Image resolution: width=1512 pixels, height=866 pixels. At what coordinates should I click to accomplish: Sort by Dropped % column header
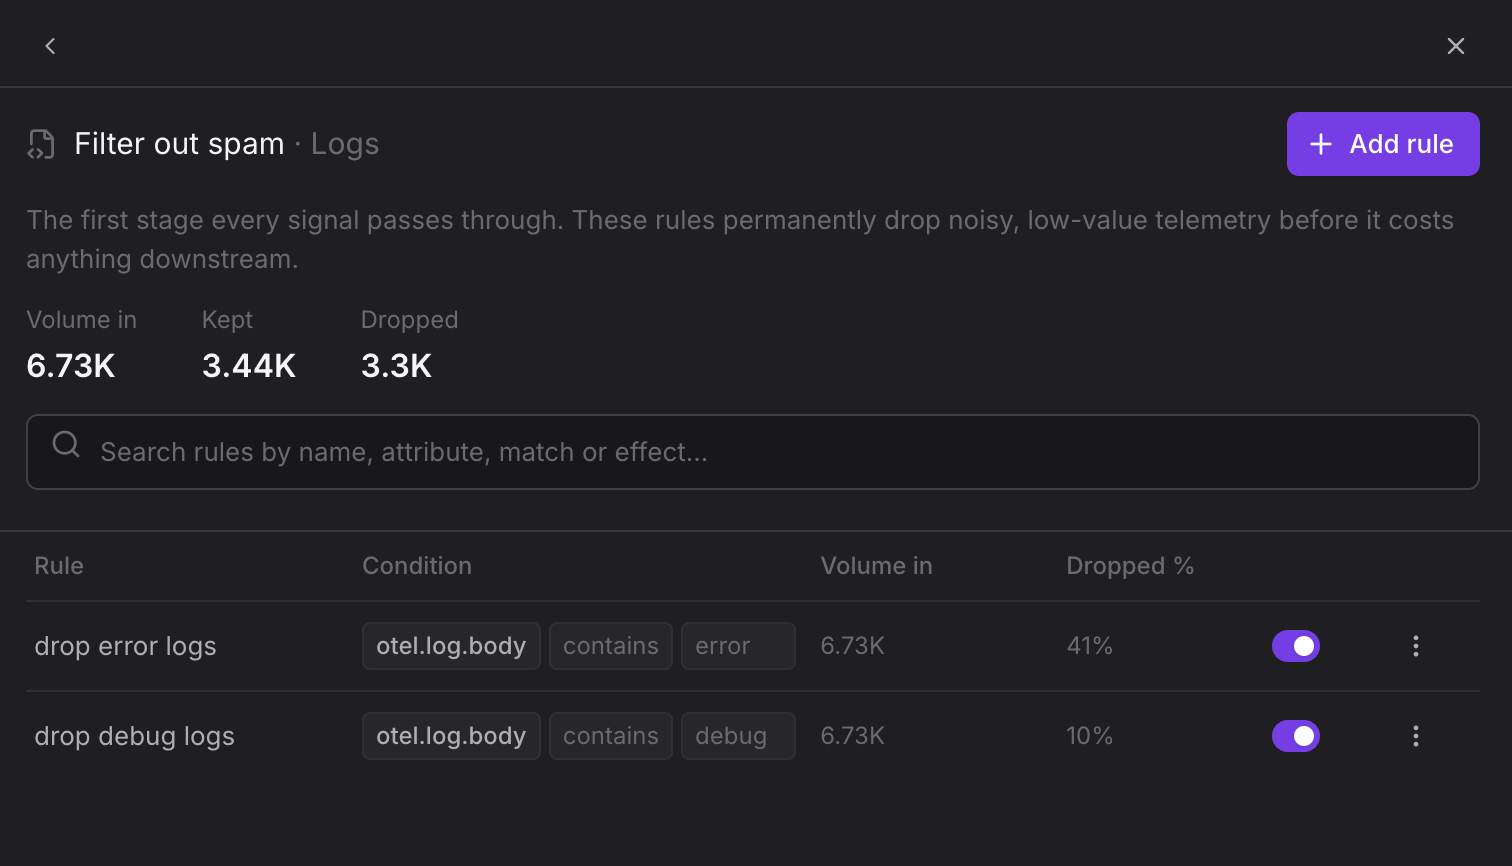tap(1130, 566)
